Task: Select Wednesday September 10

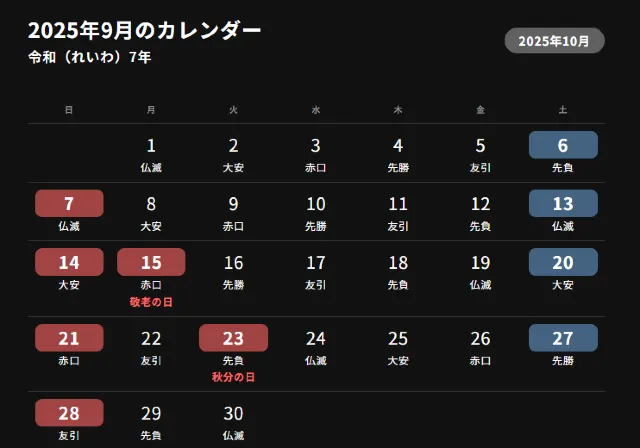Action: pyautogui.click(x=316, y=204)
